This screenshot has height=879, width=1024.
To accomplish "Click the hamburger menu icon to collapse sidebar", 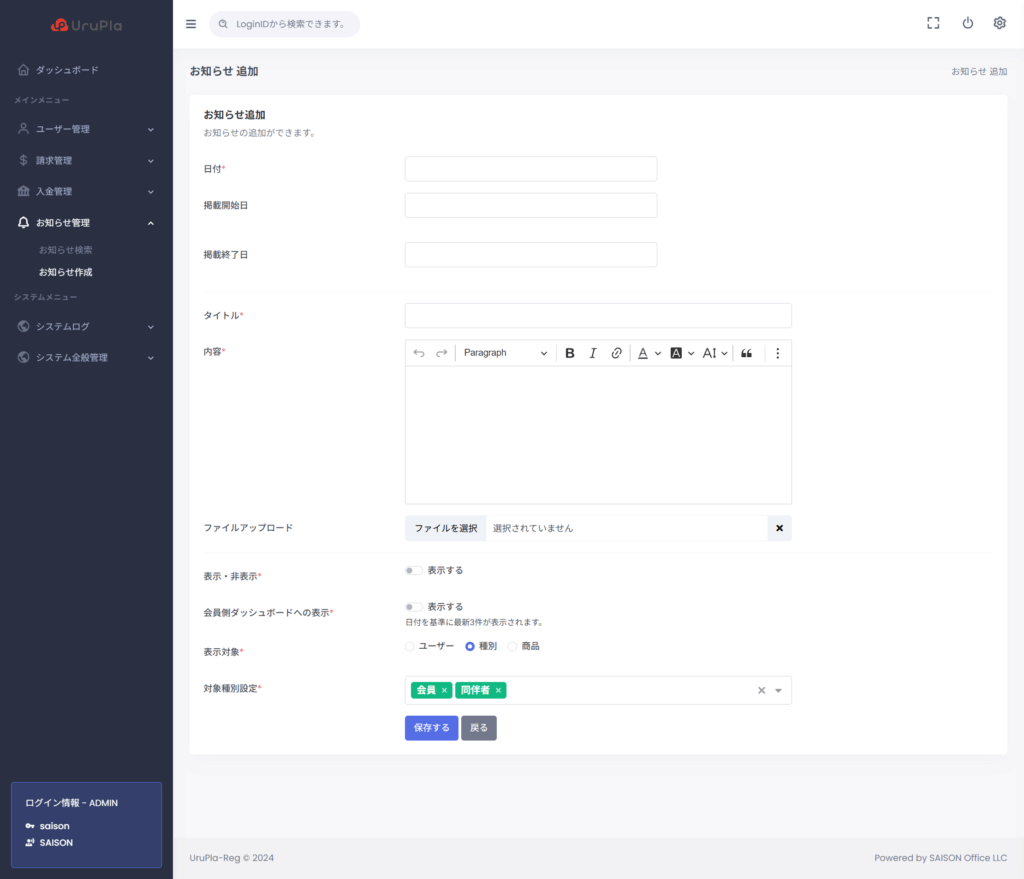I will 191,24.
